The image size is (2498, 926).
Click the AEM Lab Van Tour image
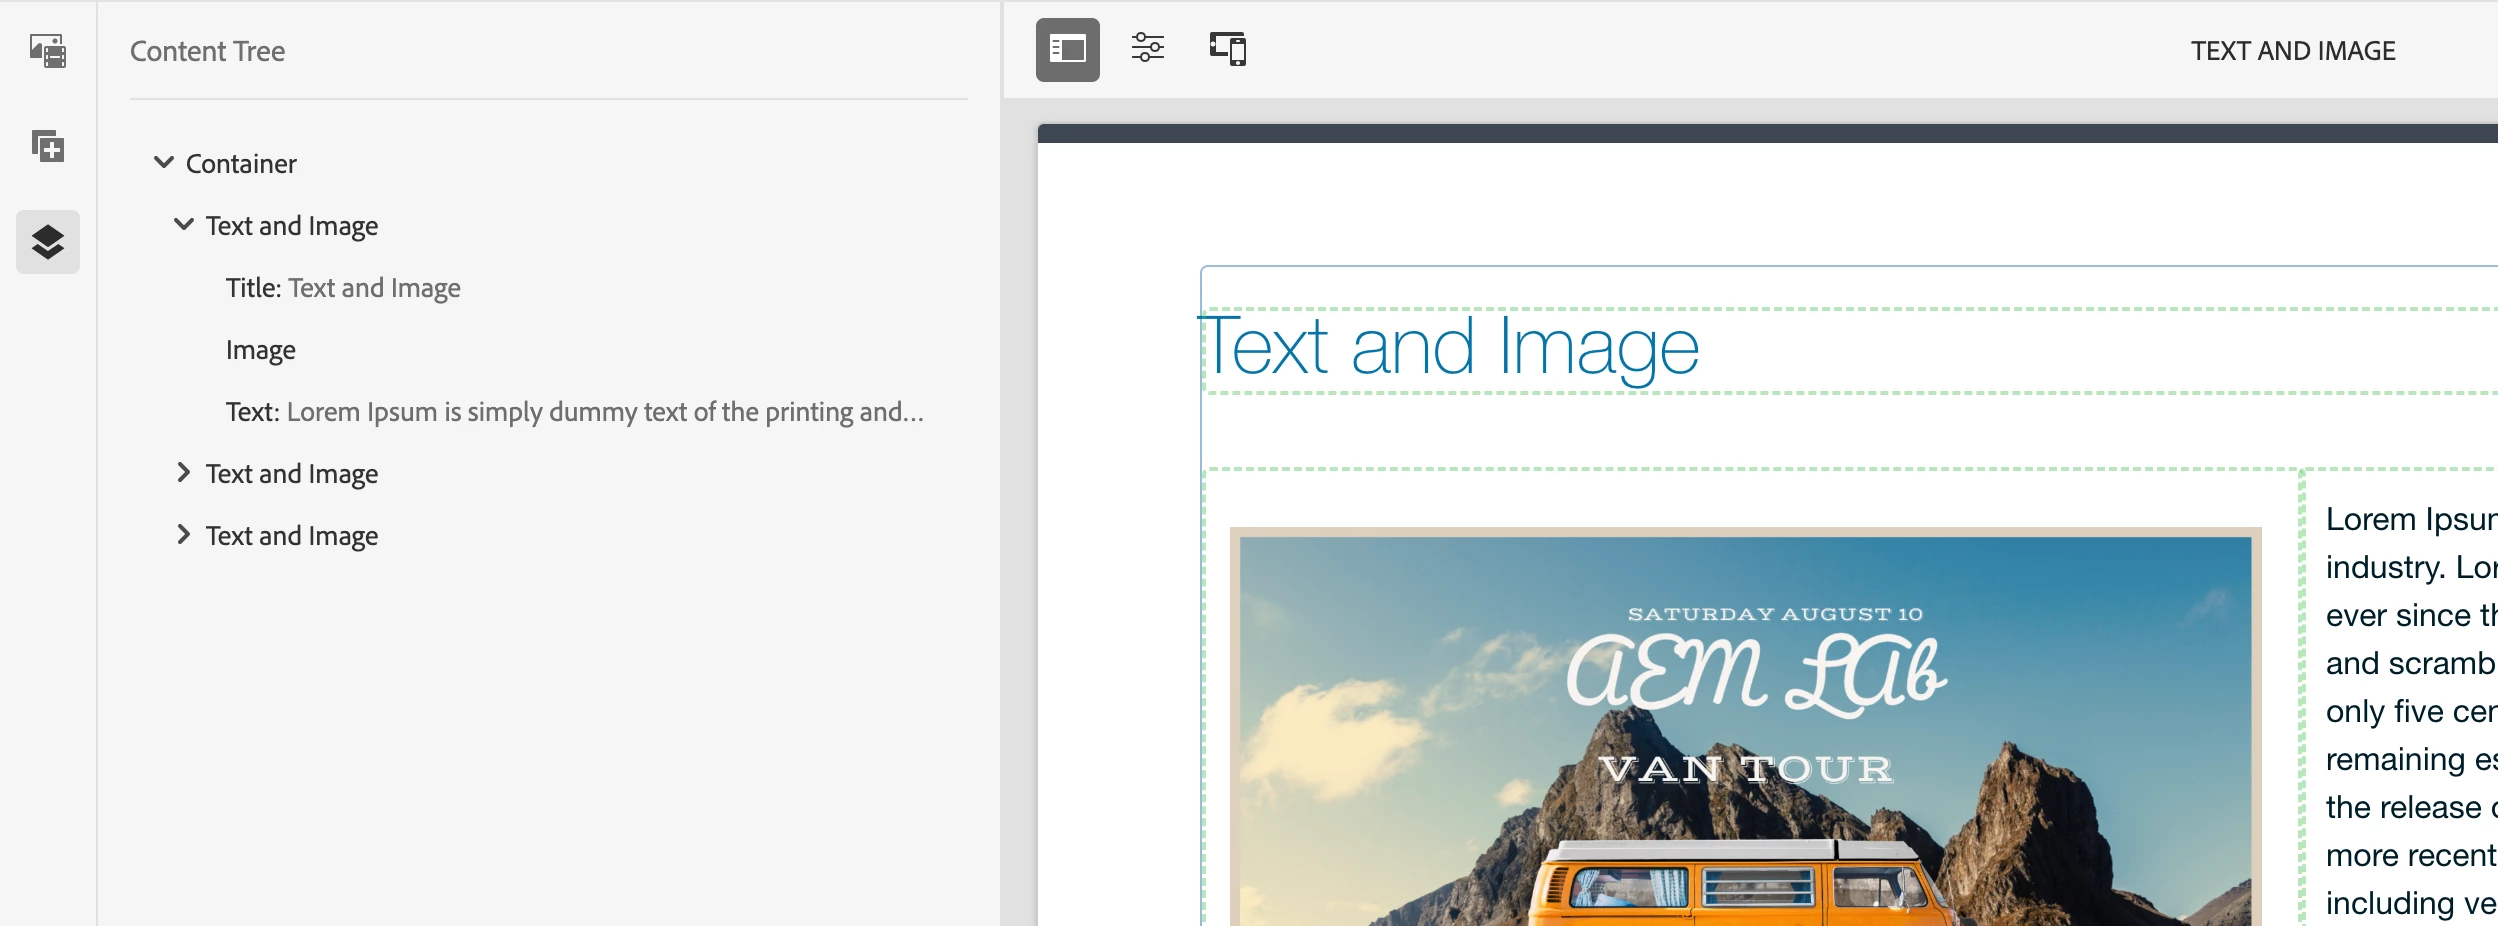[1745, 727]
